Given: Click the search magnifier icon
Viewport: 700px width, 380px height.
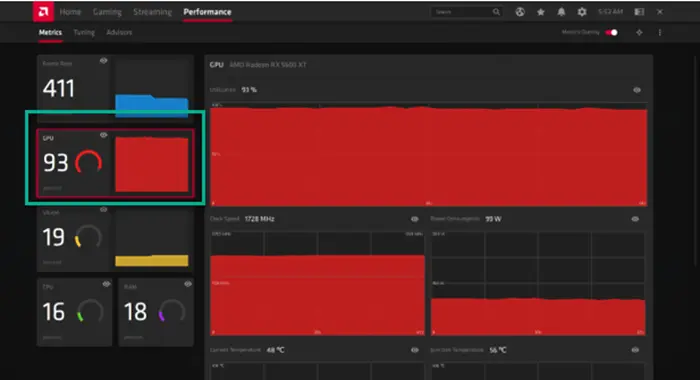Looking at the screenshot, I should [x=496, y=12].
